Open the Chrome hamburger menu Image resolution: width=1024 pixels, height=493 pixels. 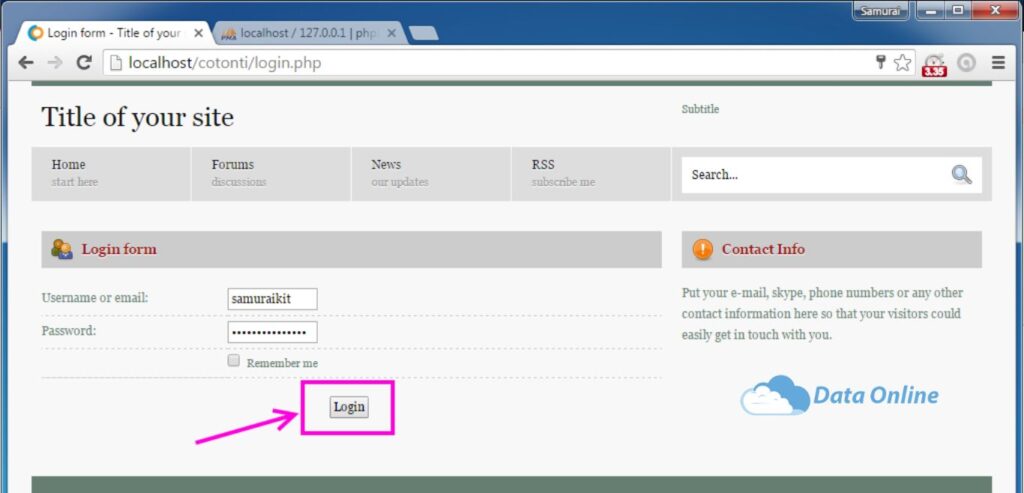click(998, 63)
